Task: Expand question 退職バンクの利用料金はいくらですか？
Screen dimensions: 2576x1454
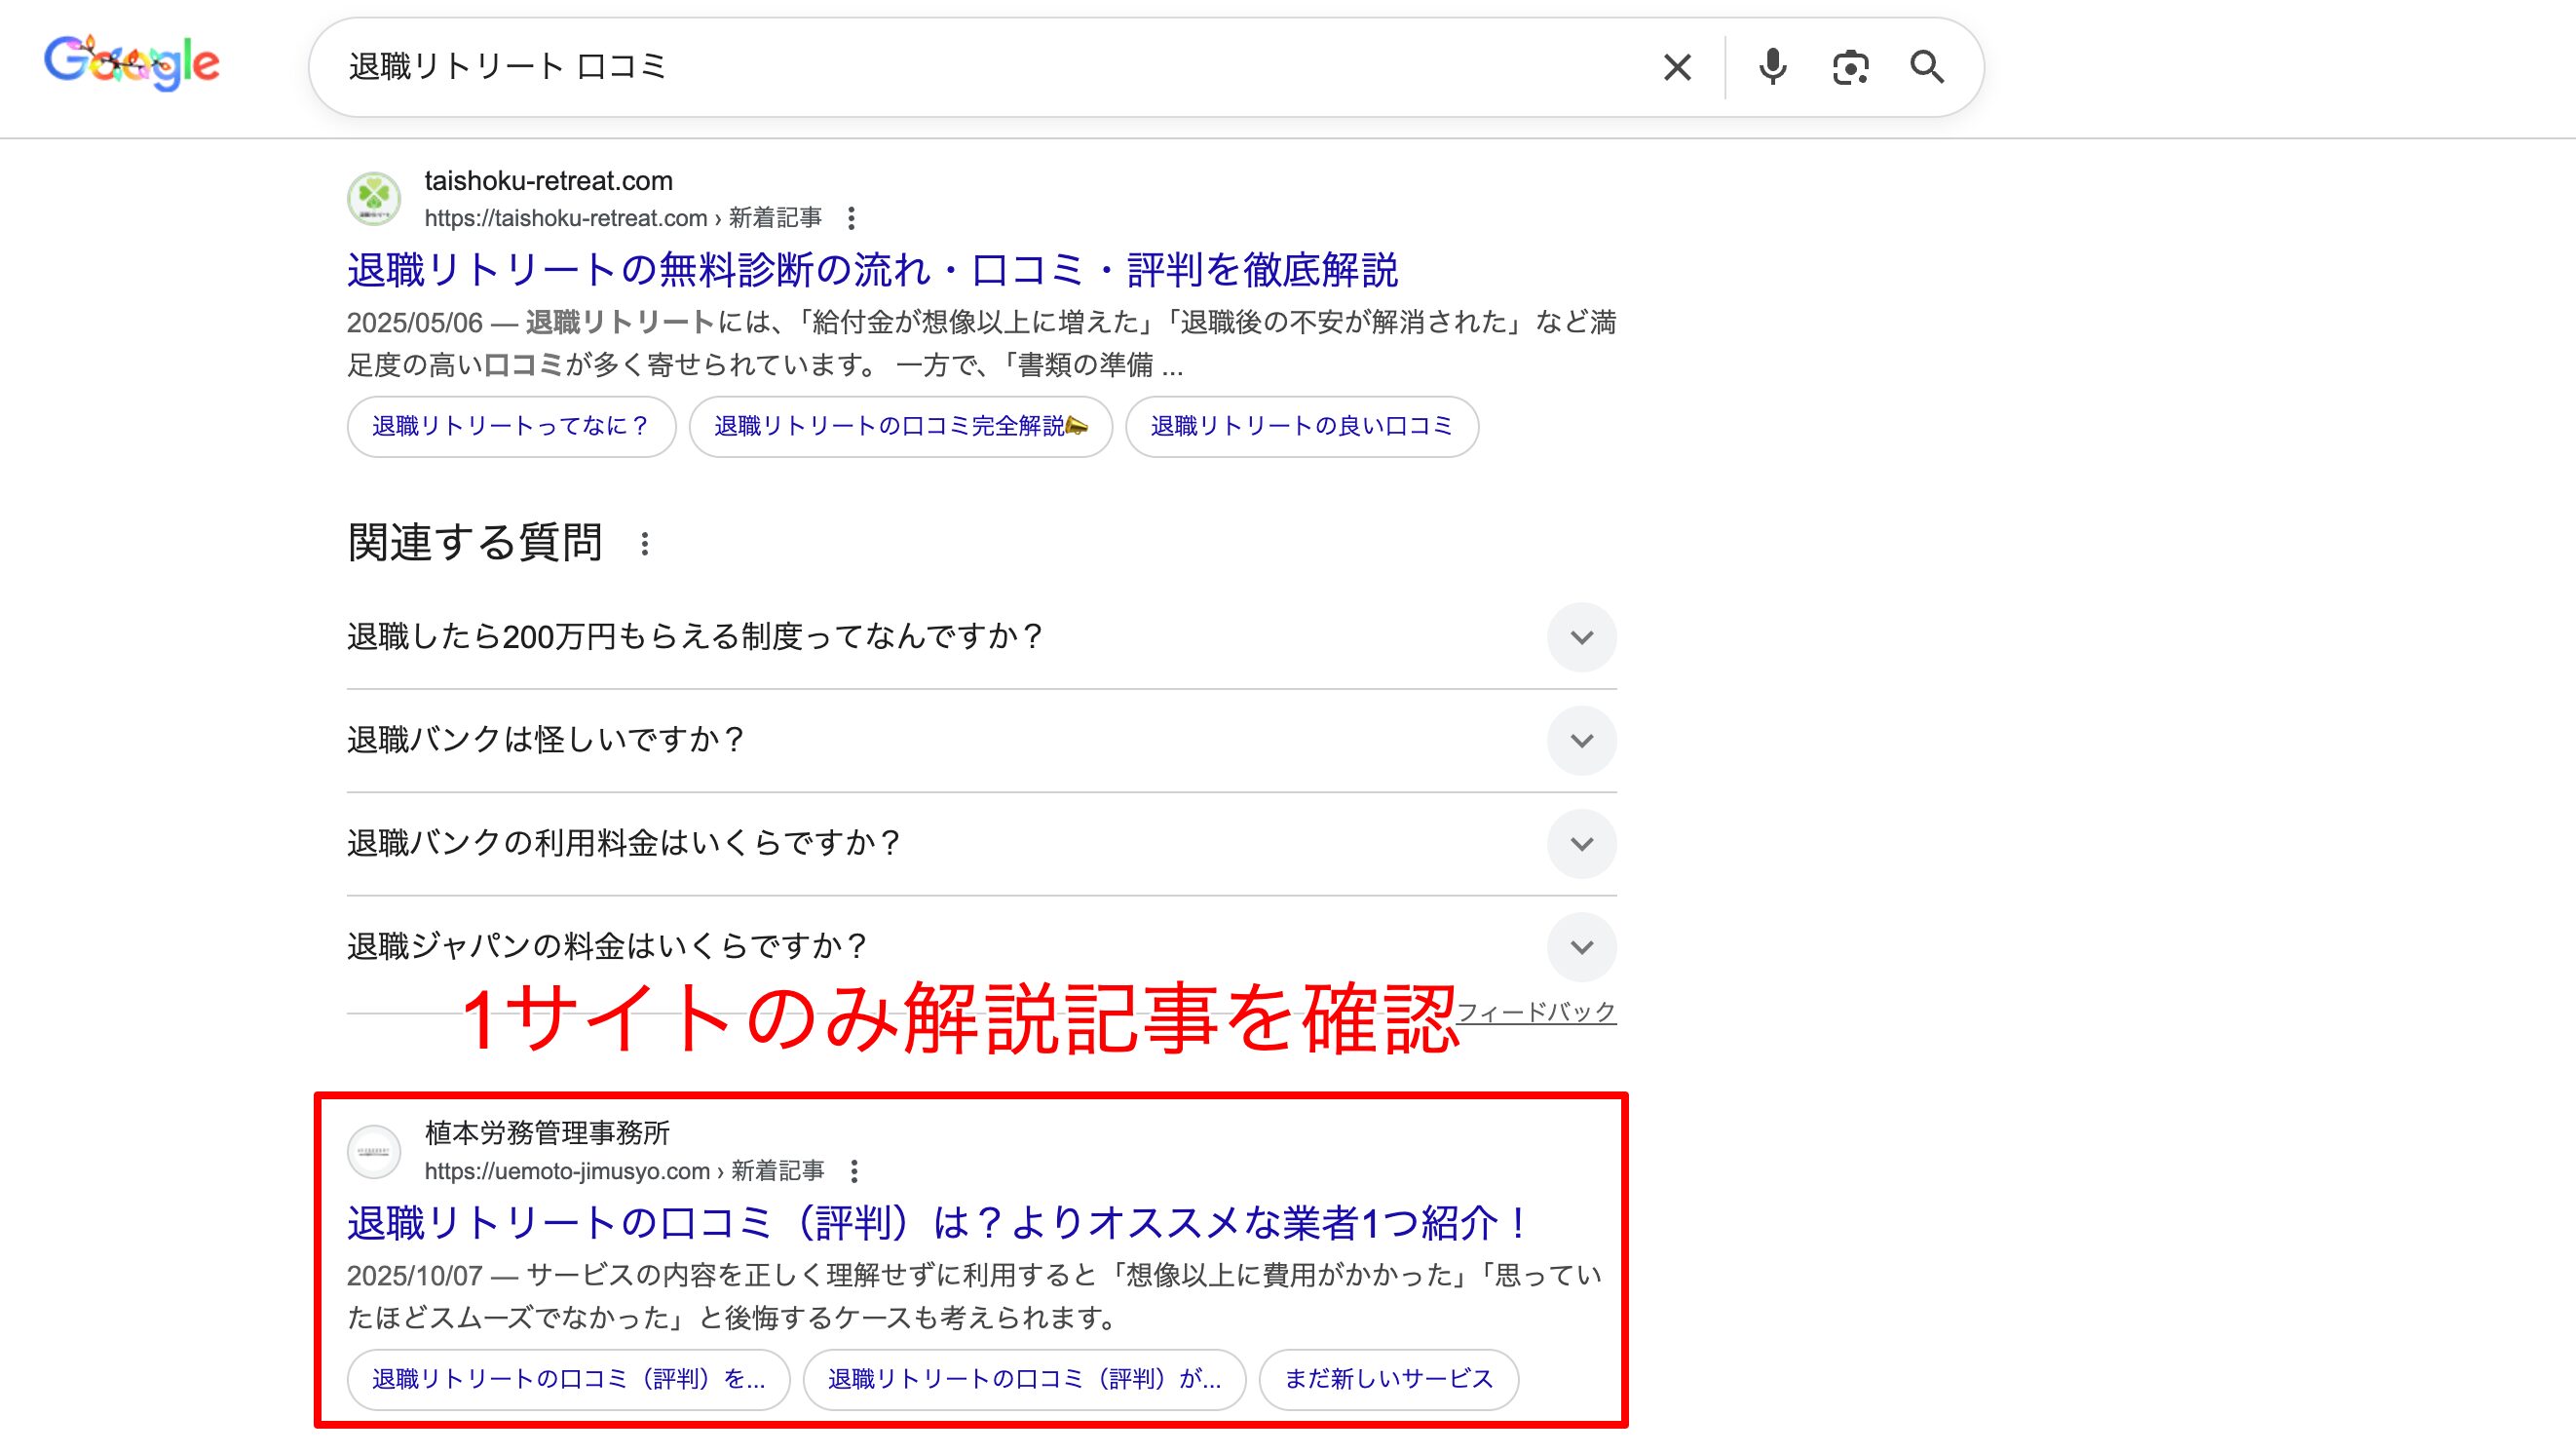Action: click(981, 843)
